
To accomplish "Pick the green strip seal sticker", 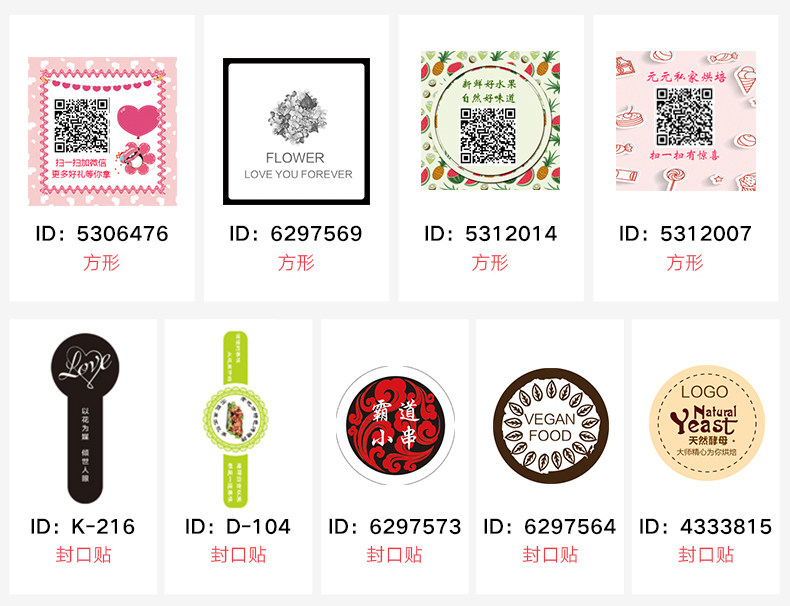I will click(x=235, y=419).
